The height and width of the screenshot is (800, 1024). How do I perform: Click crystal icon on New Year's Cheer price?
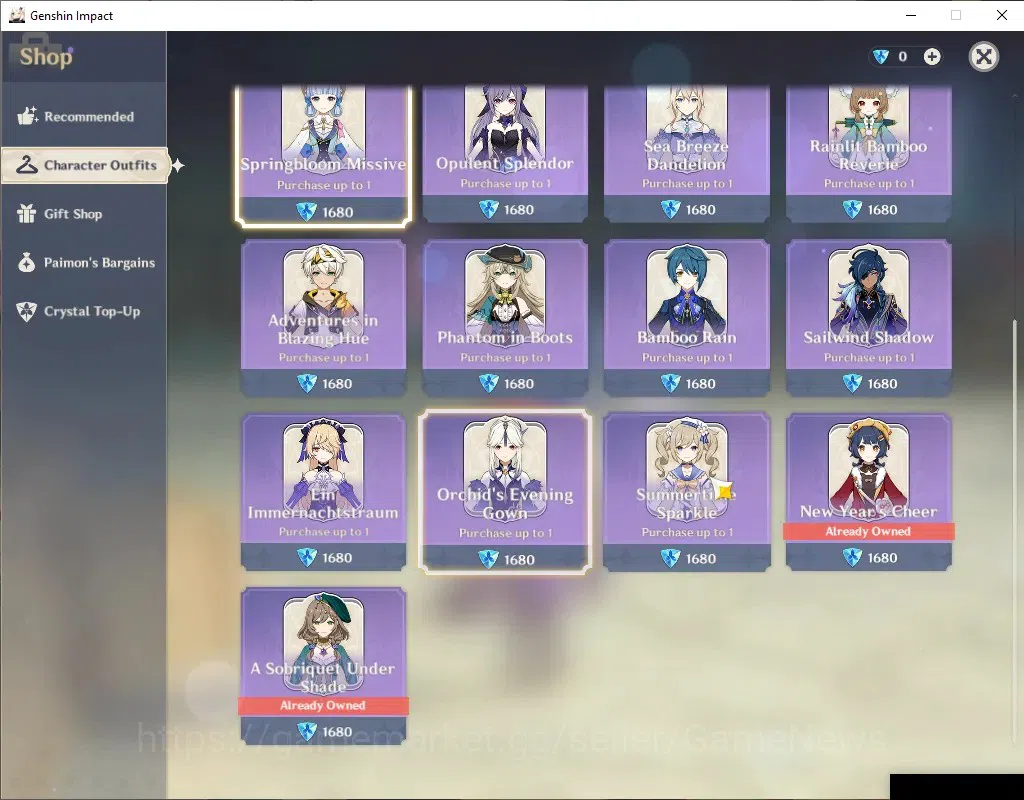(852, 558)
